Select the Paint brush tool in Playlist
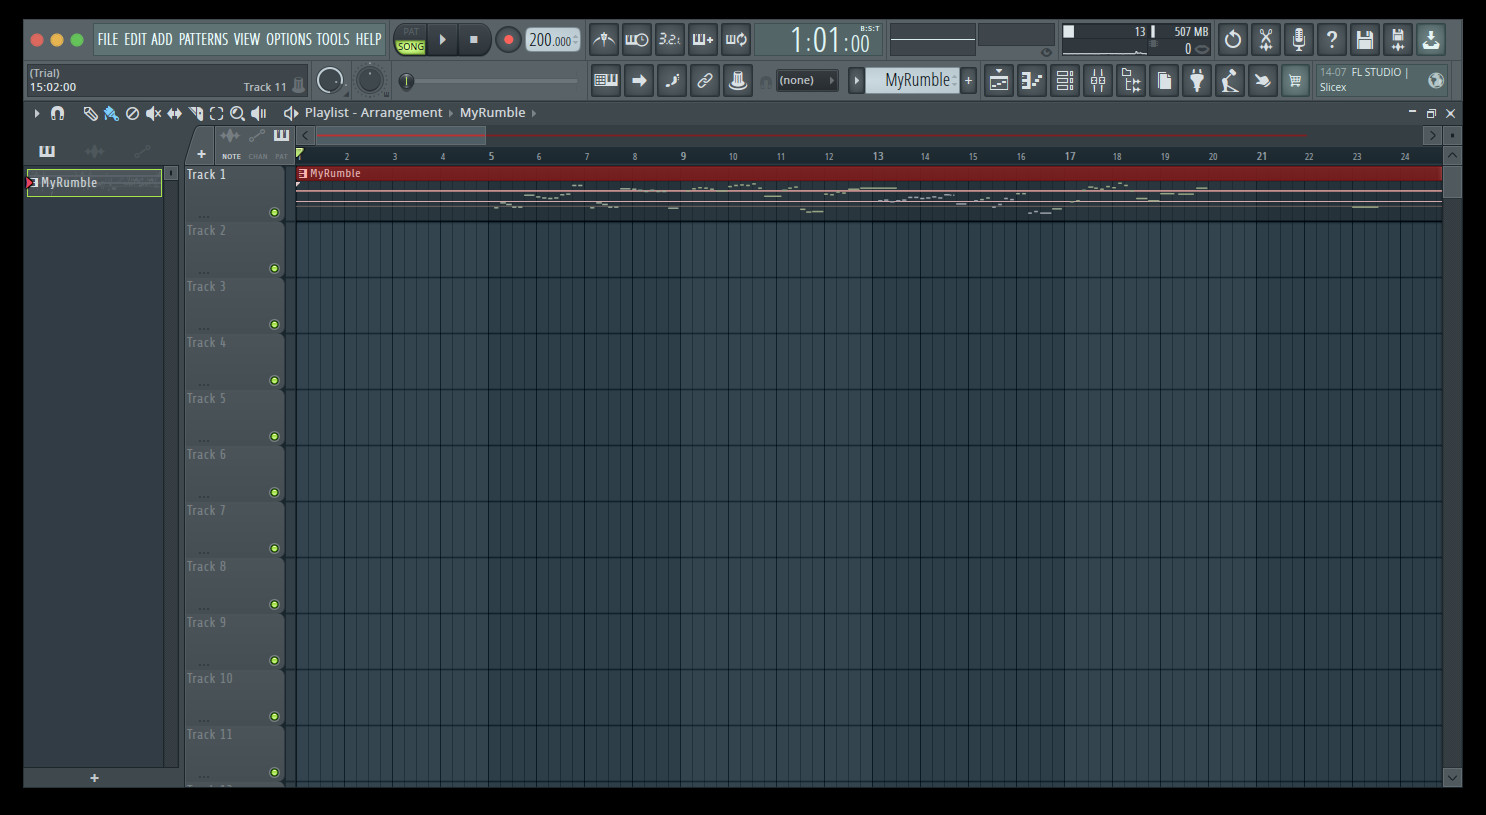1486x815 pixels. pos(111,114)
